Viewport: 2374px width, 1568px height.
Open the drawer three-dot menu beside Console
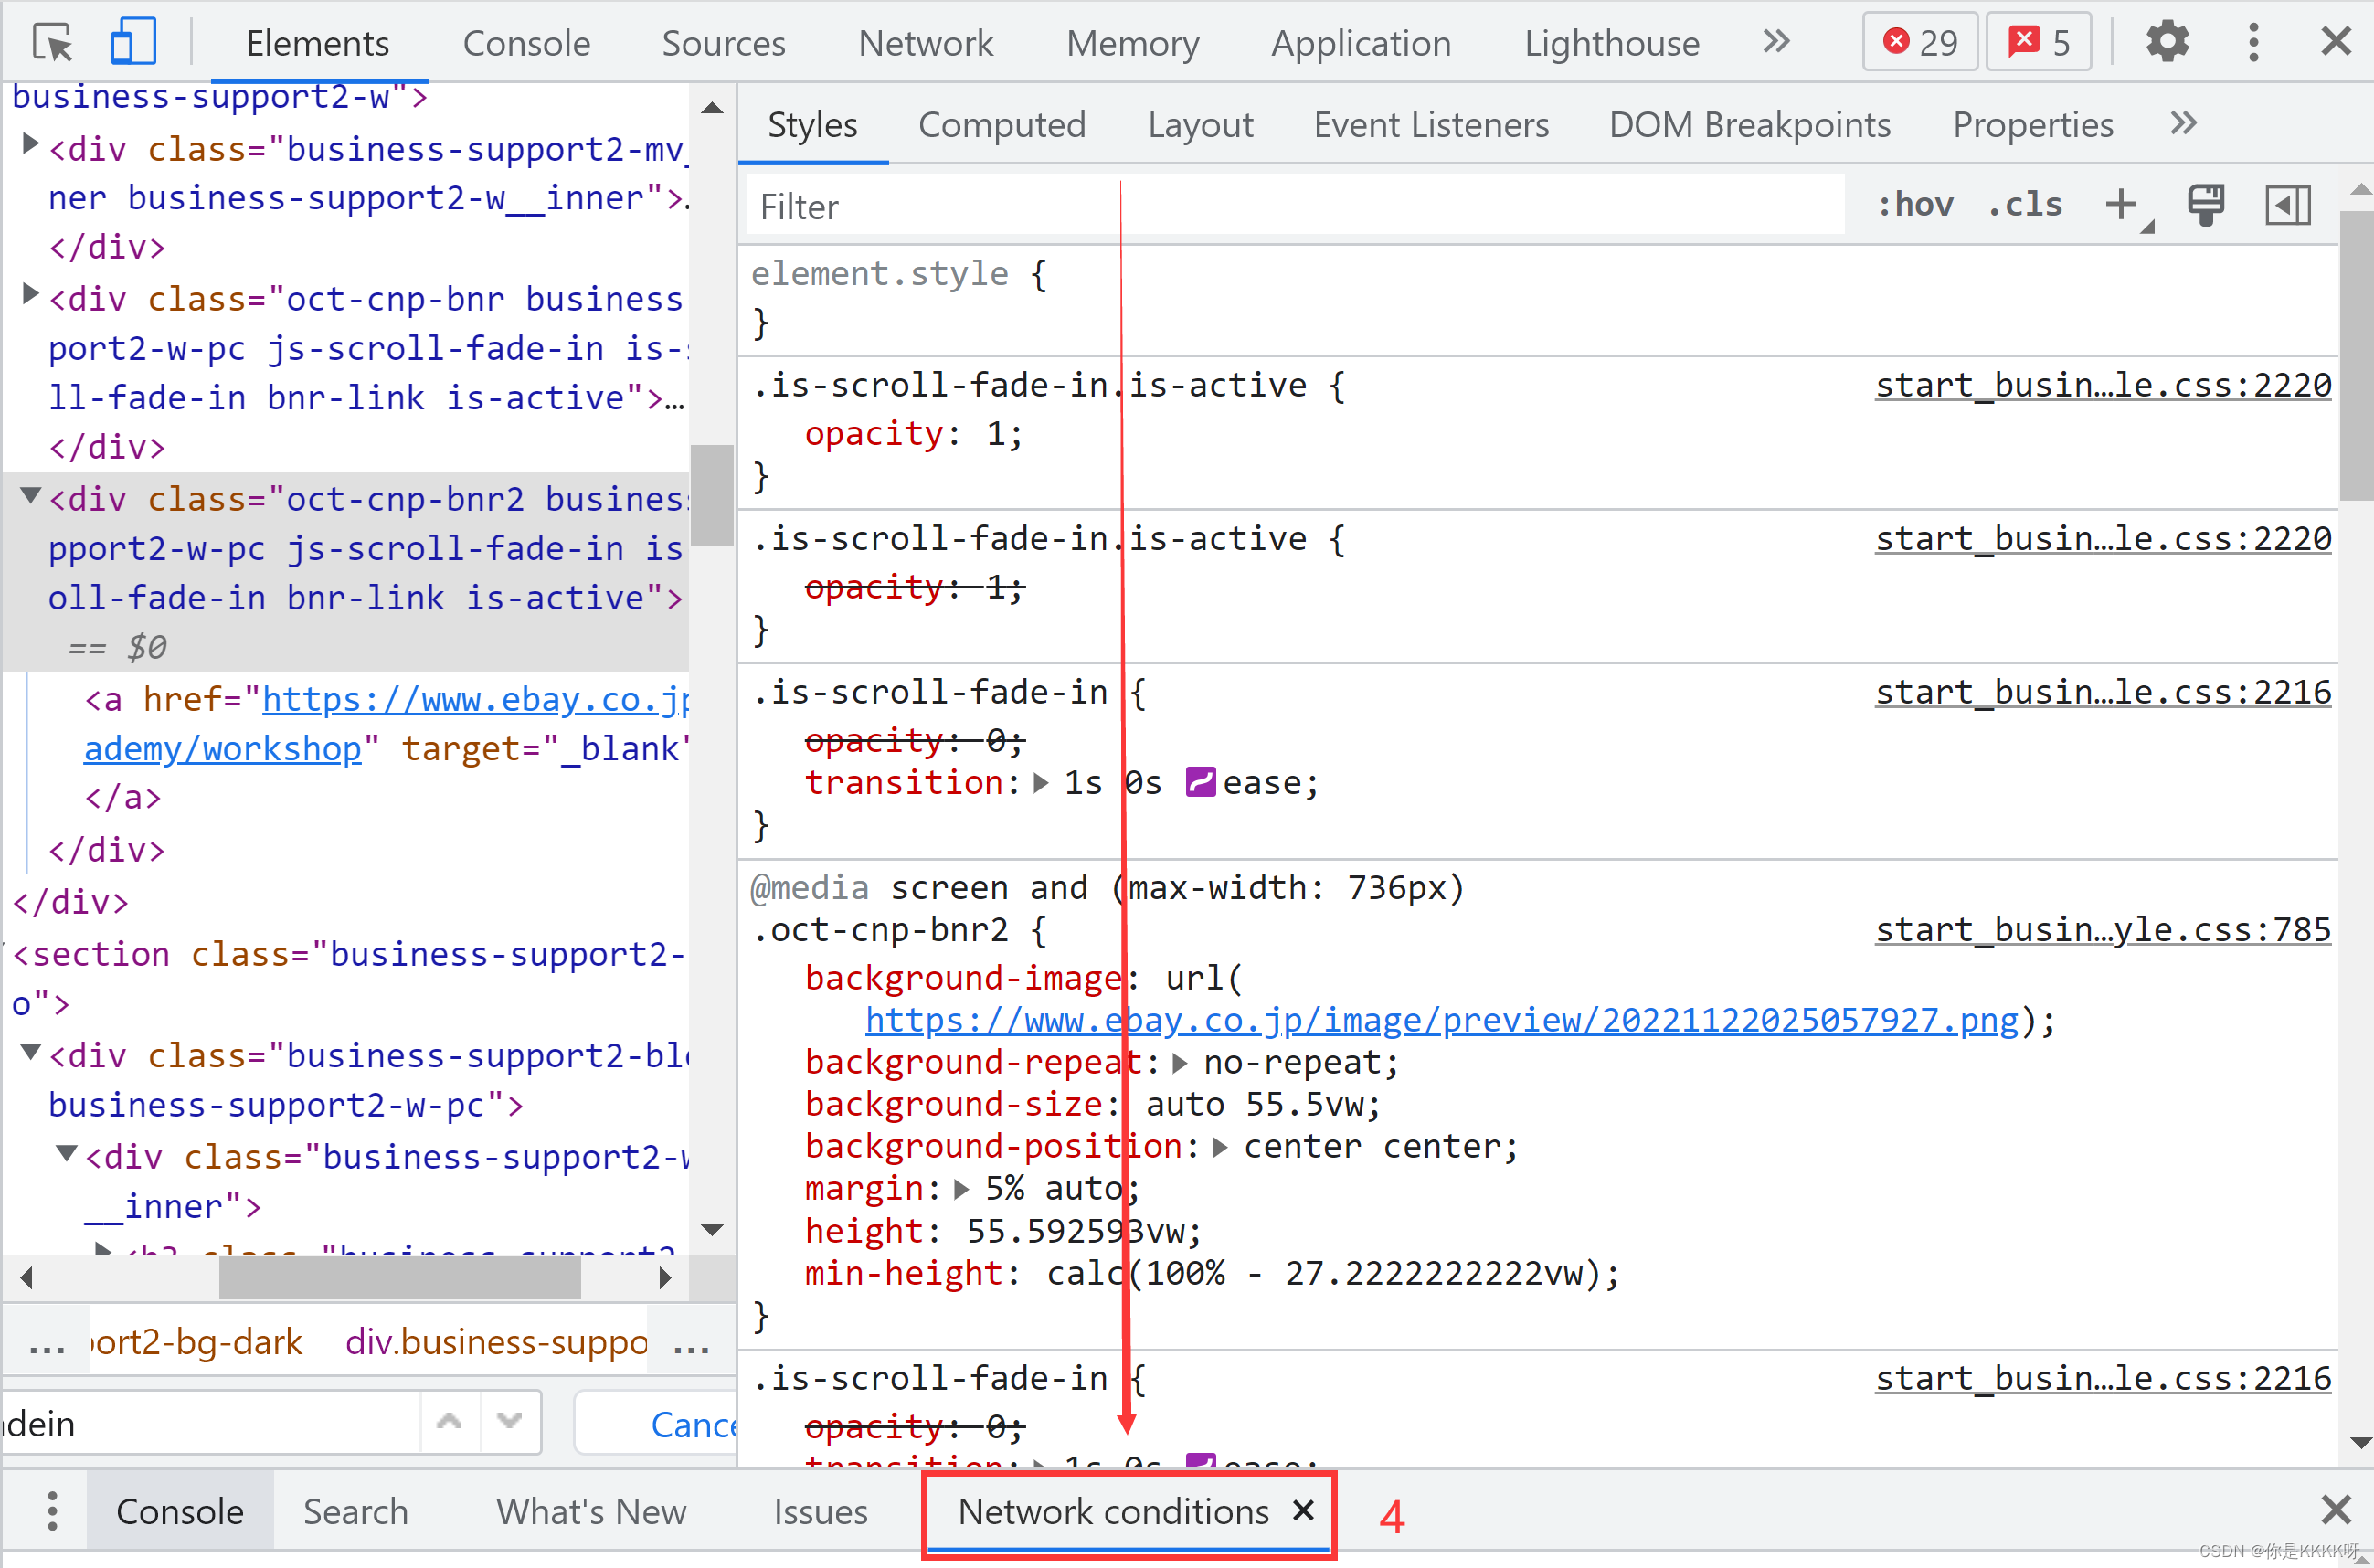pyautogui.click(x=52, y=1511)
